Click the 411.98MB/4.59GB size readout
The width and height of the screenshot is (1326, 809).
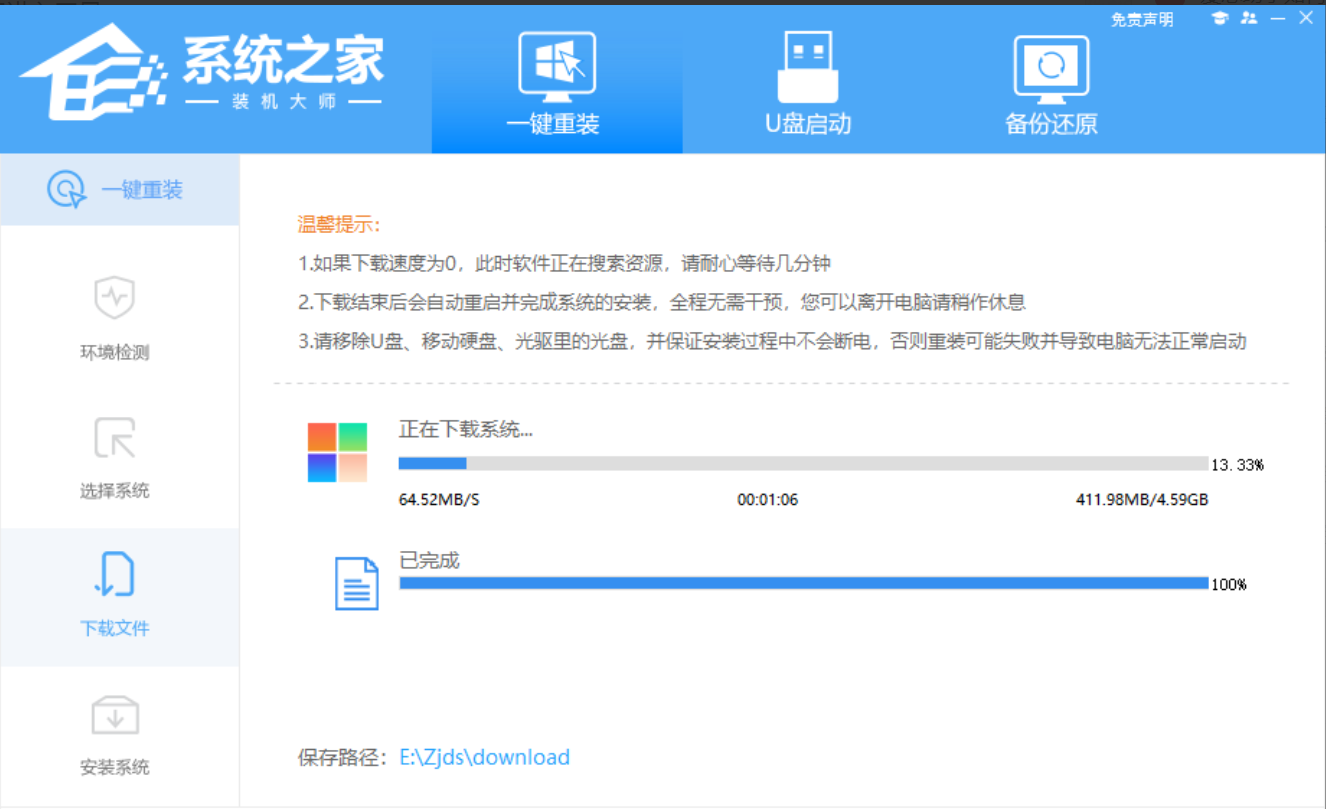click(x=1142, y=500)
